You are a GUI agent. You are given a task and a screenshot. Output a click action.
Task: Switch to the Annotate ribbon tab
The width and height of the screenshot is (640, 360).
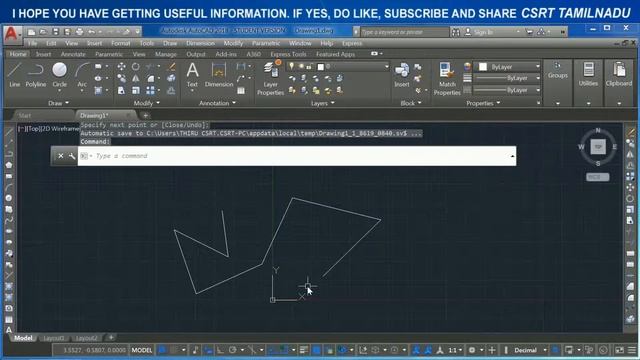click(x=73, y=54)
